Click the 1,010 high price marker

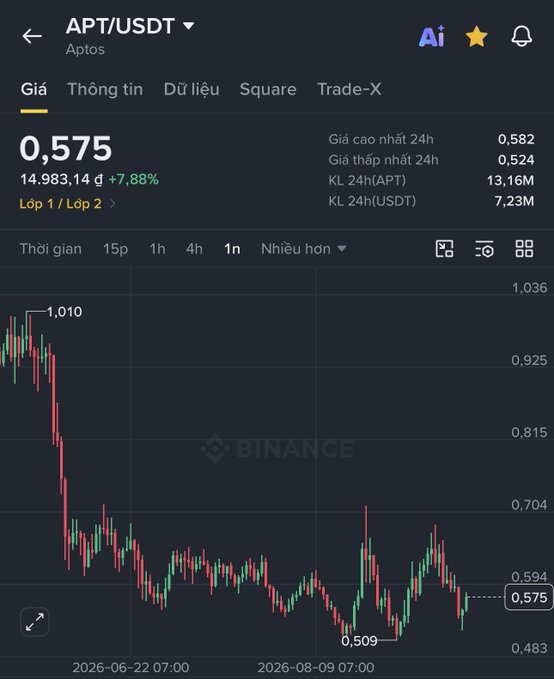pyautogui.click(x=64, y=312)
